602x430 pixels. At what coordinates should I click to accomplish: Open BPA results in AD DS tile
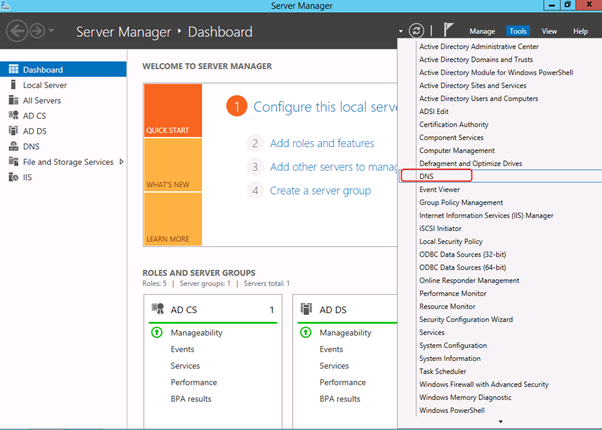(340, 399)
